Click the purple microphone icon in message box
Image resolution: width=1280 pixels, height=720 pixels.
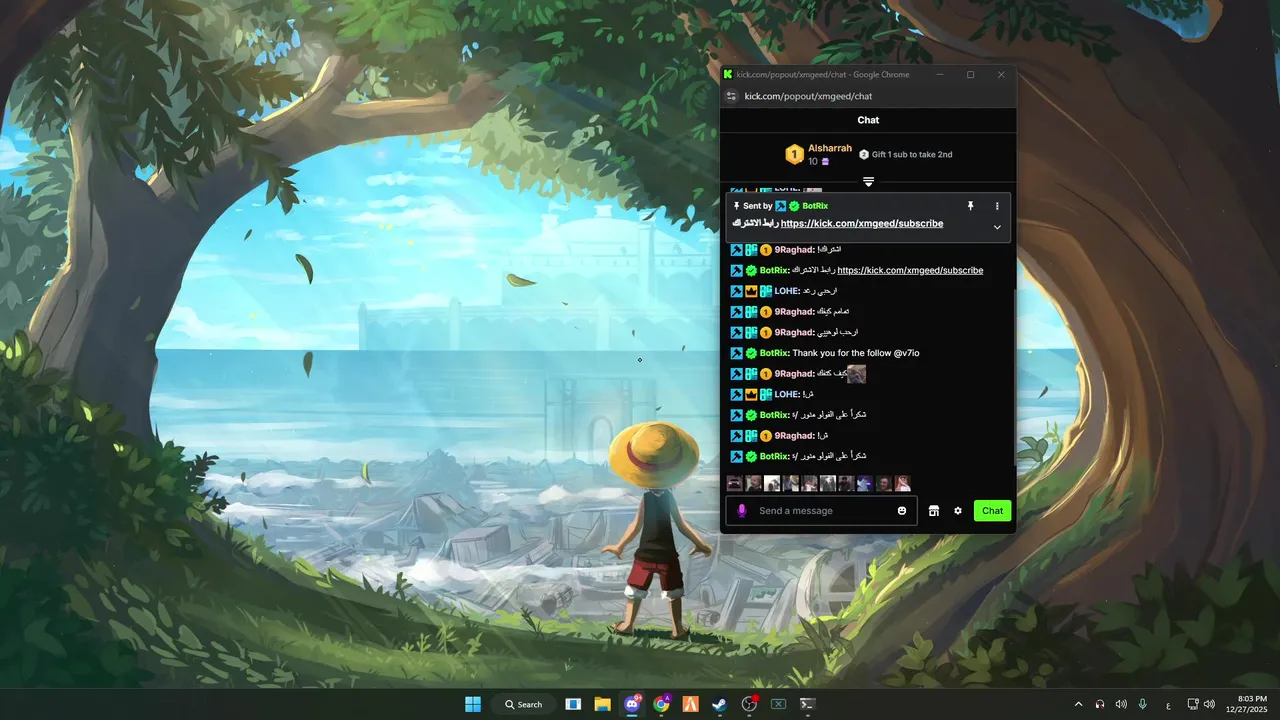pos(741,511)
